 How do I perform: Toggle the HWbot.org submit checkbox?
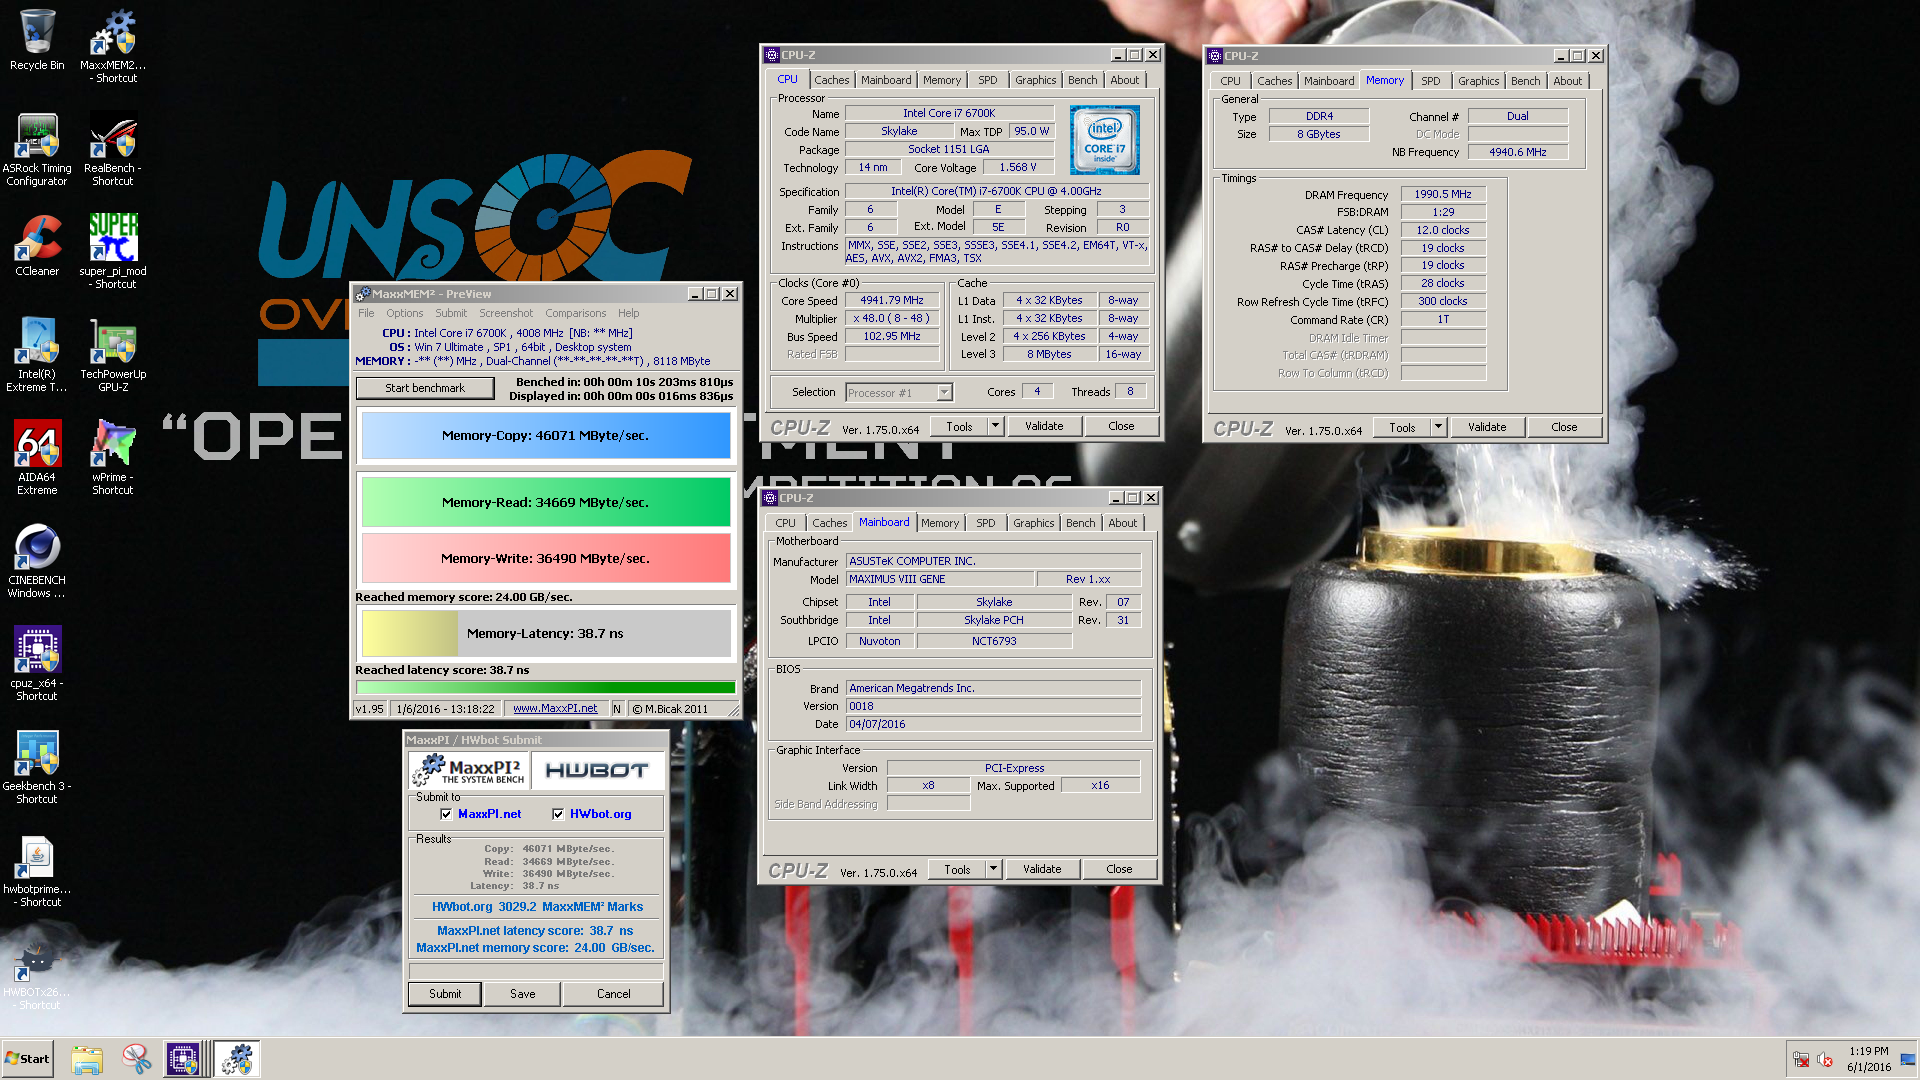558,814
